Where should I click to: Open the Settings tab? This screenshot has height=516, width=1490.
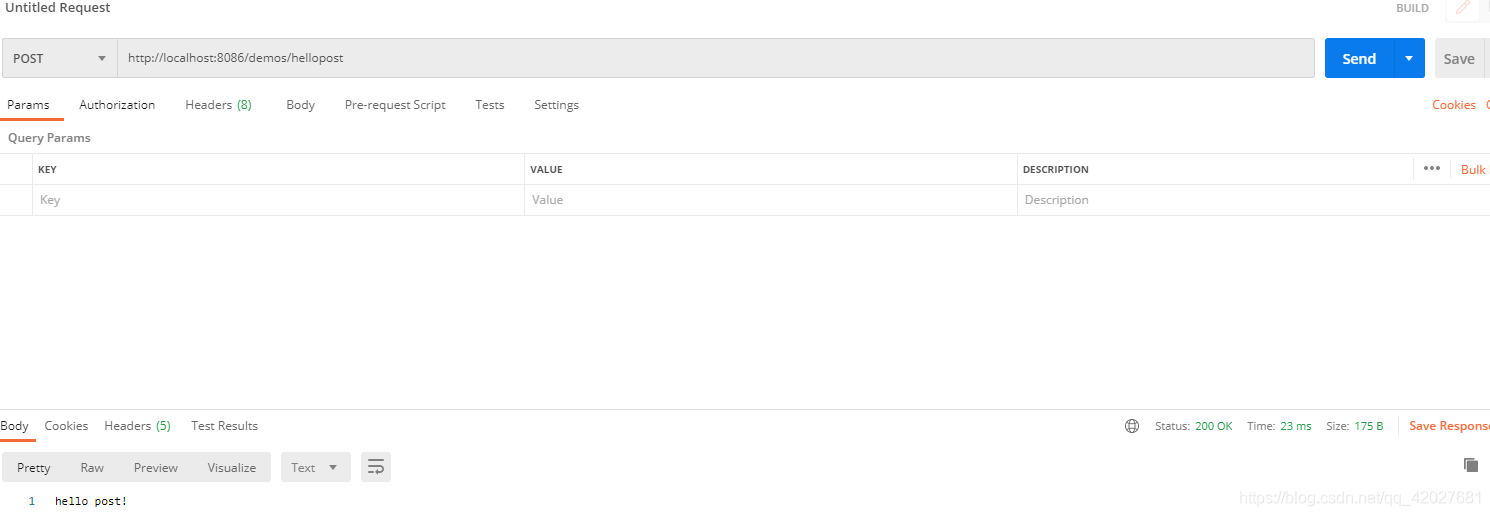(x=556, y=105)
